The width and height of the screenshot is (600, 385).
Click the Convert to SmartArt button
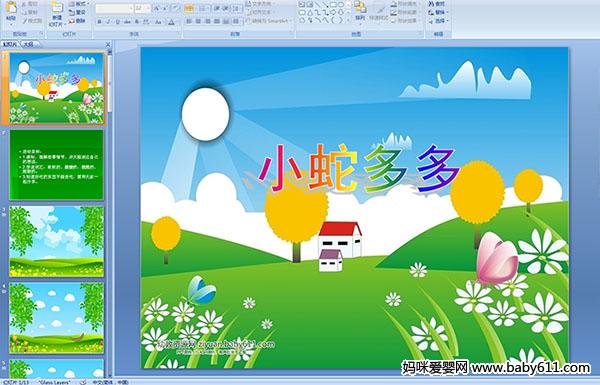coord(269,21)
